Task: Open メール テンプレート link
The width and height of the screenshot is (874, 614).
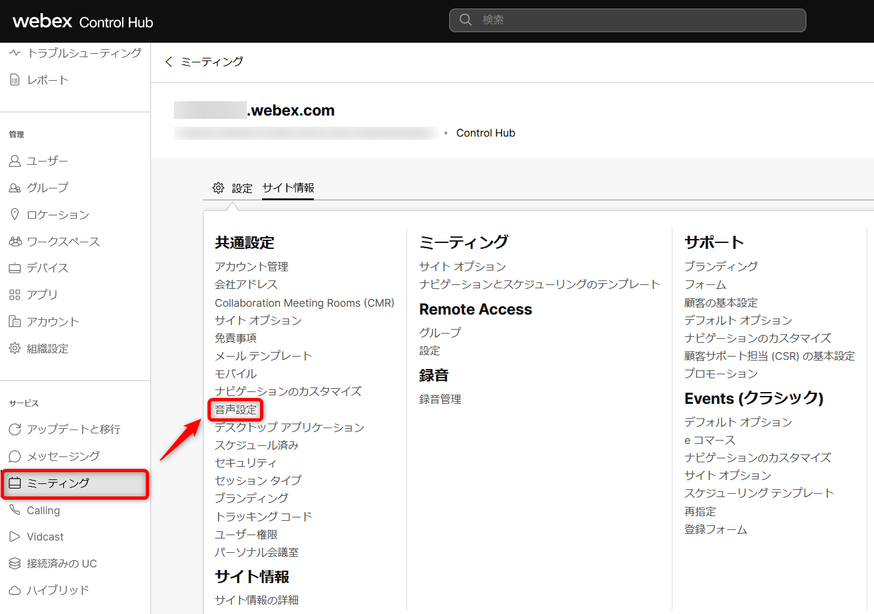Action: coord(263,356)
